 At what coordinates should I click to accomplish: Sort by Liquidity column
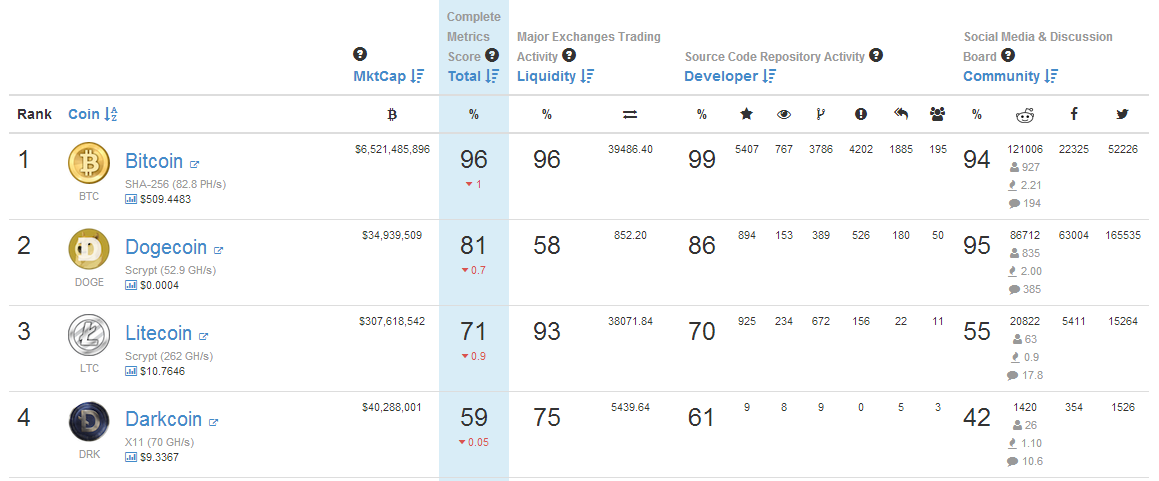[x=555, y=76]
